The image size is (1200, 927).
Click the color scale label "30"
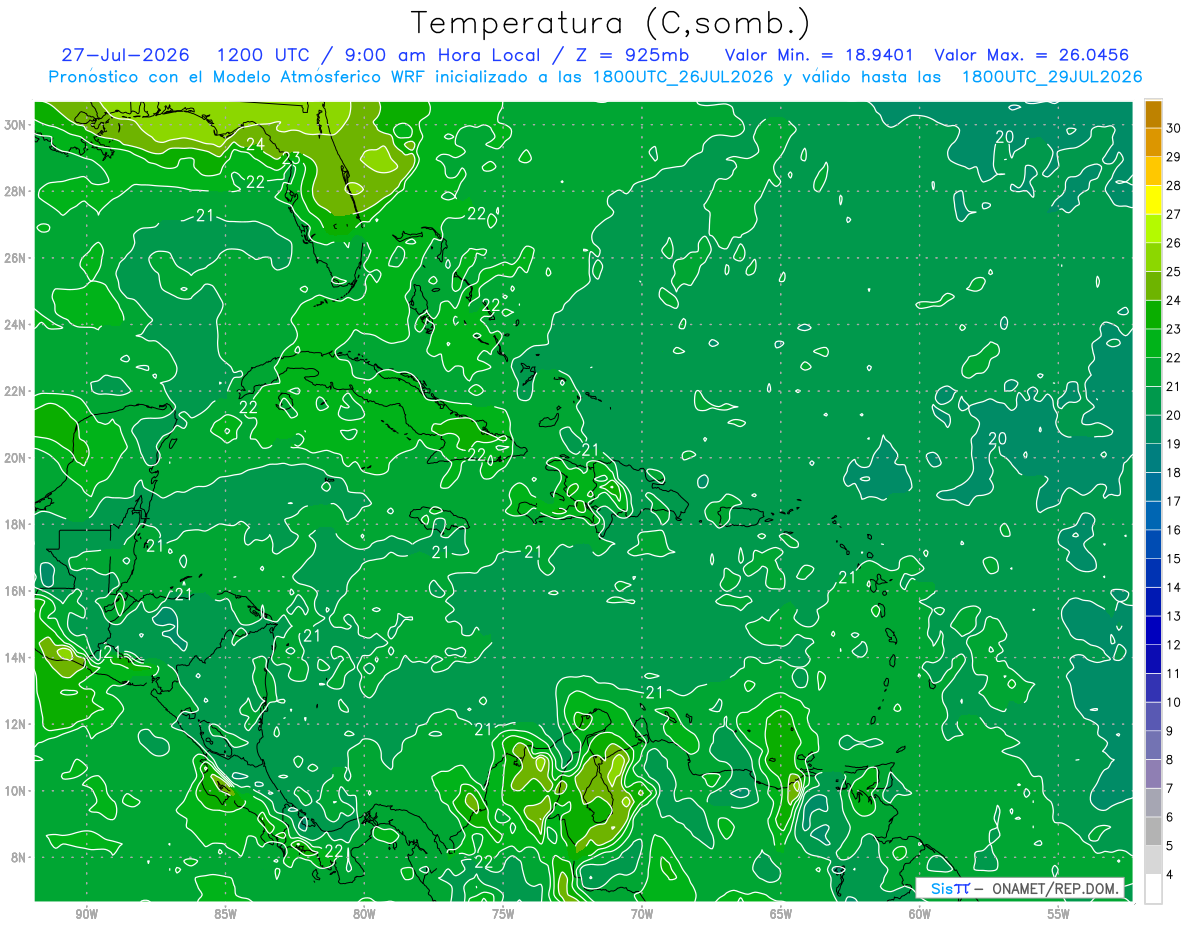pos(1174,128)
